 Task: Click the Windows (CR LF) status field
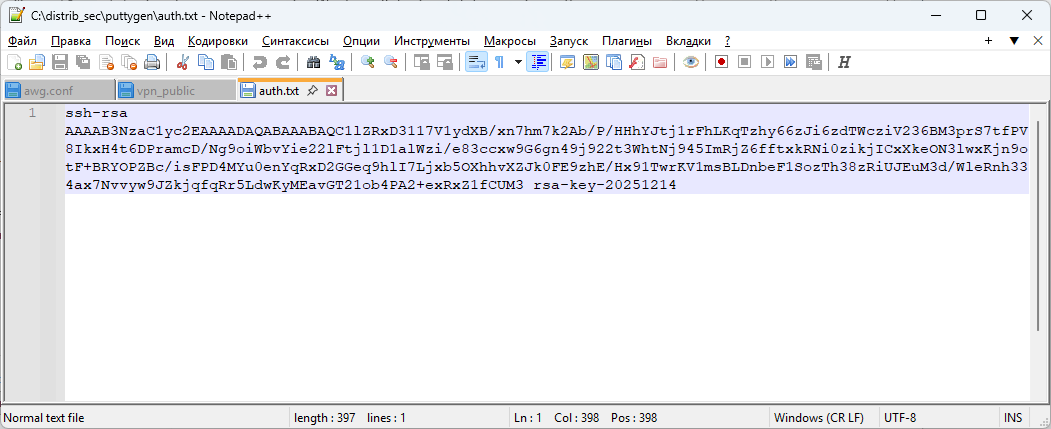[x=818, y=418]
